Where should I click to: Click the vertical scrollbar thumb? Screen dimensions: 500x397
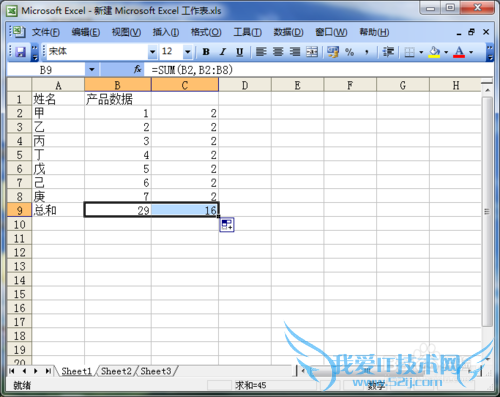487,212
